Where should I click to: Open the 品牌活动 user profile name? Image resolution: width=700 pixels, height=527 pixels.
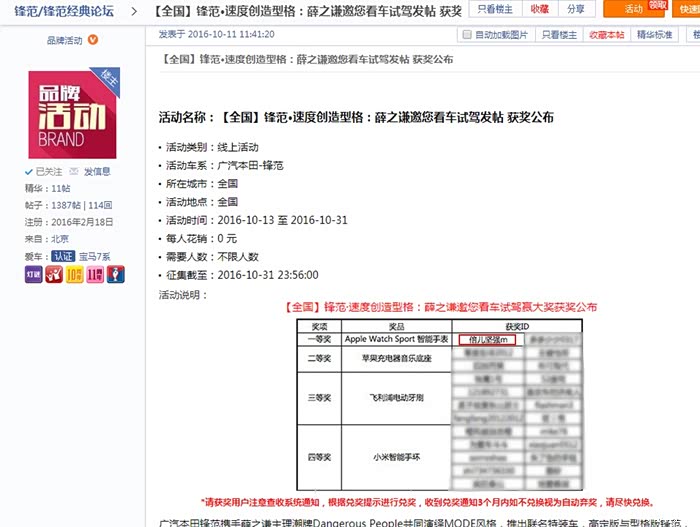coord(65,41)
